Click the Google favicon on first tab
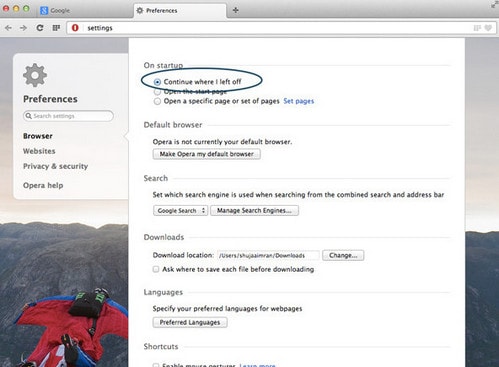 point(44,11)
